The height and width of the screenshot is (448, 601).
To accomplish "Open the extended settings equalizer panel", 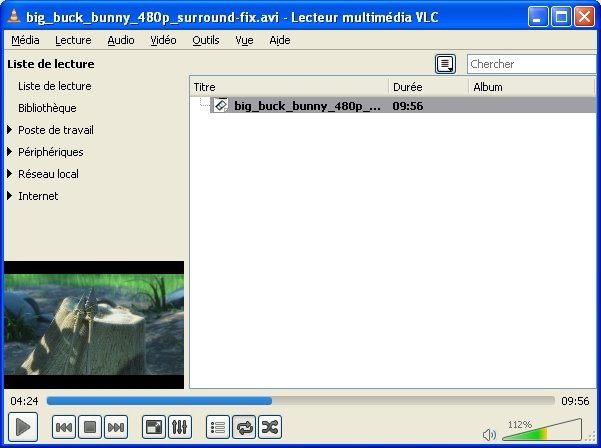I will click(x=180, y=427).
